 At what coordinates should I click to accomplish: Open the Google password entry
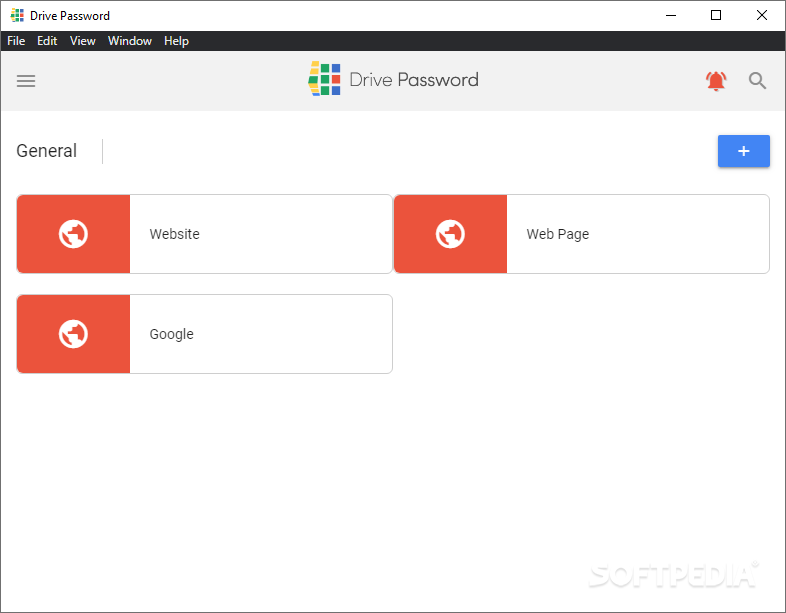pyautogui.click(x=205, y=334)
